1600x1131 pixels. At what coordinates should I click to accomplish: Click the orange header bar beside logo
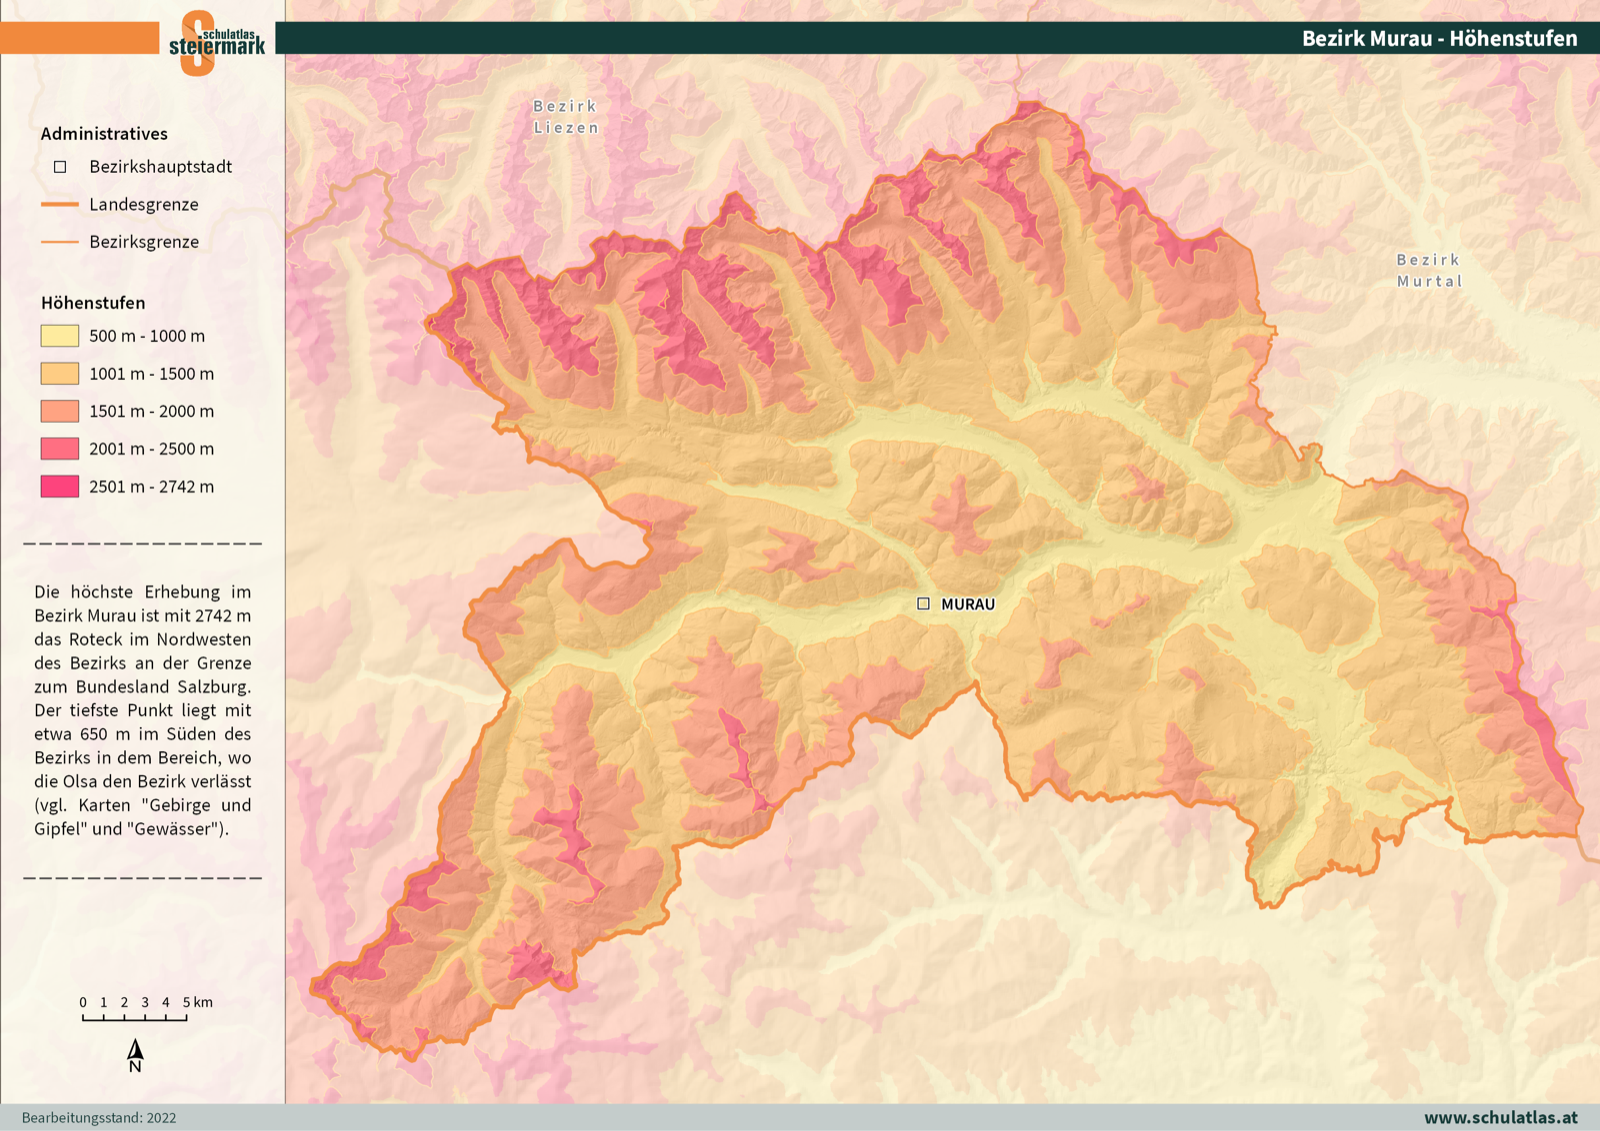click(79, 38)
